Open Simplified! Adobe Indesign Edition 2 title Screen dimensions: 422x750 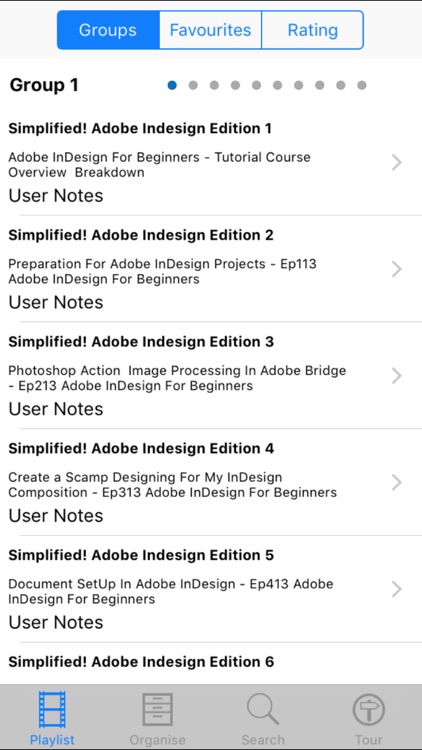click(141, 235)
